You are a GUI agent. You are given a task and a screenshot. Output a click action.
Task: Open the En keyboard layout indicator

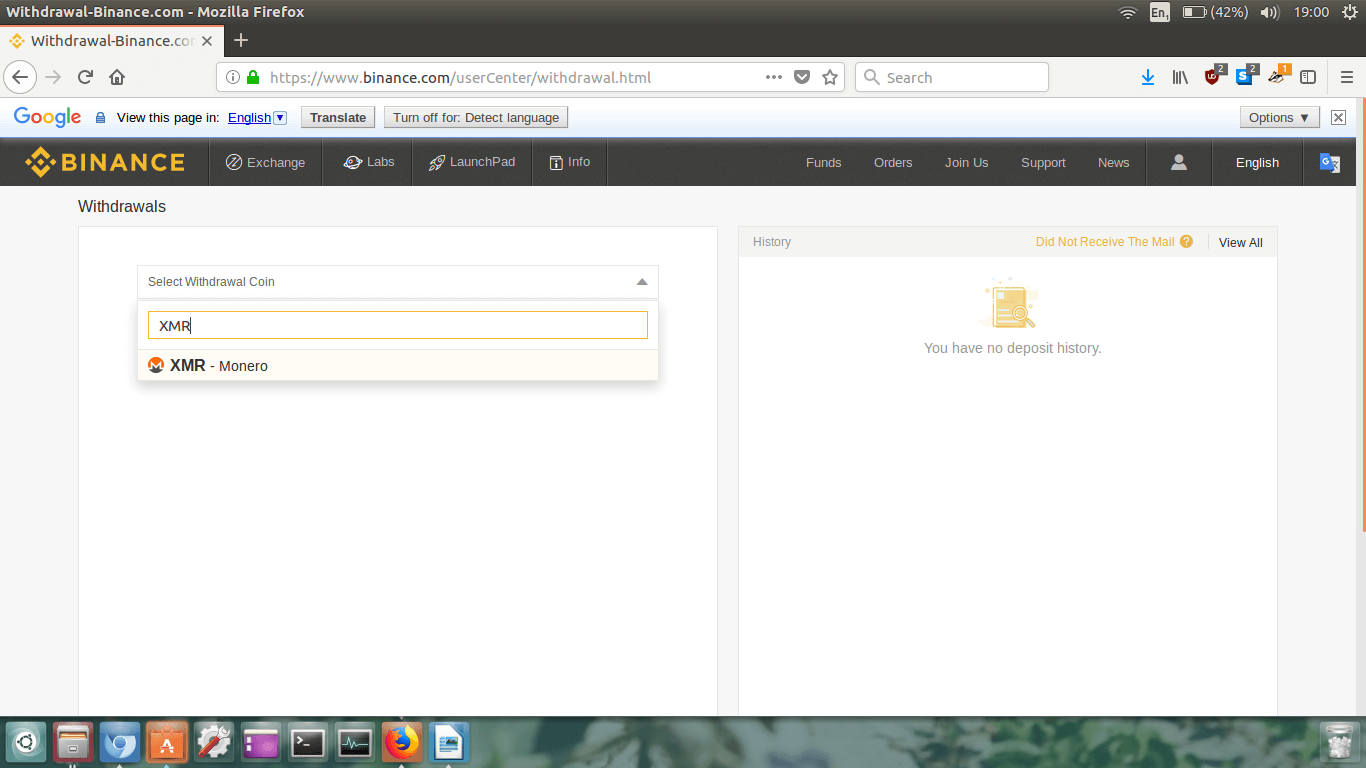click(1160, 12)
